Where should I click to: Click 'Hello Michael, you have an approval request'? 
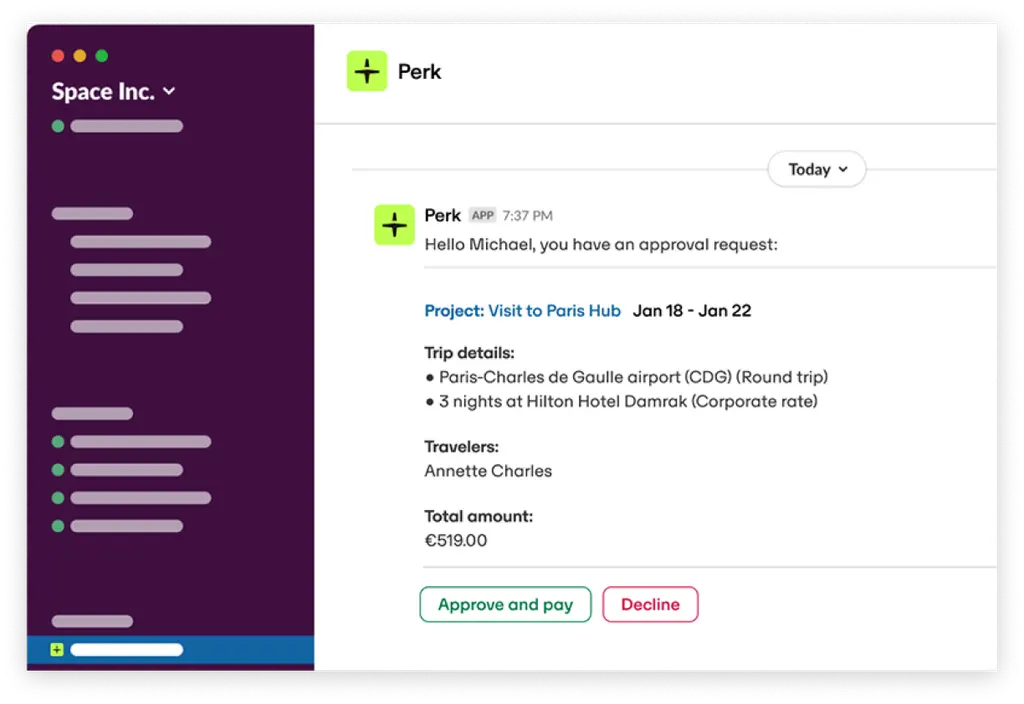(601, 245)
